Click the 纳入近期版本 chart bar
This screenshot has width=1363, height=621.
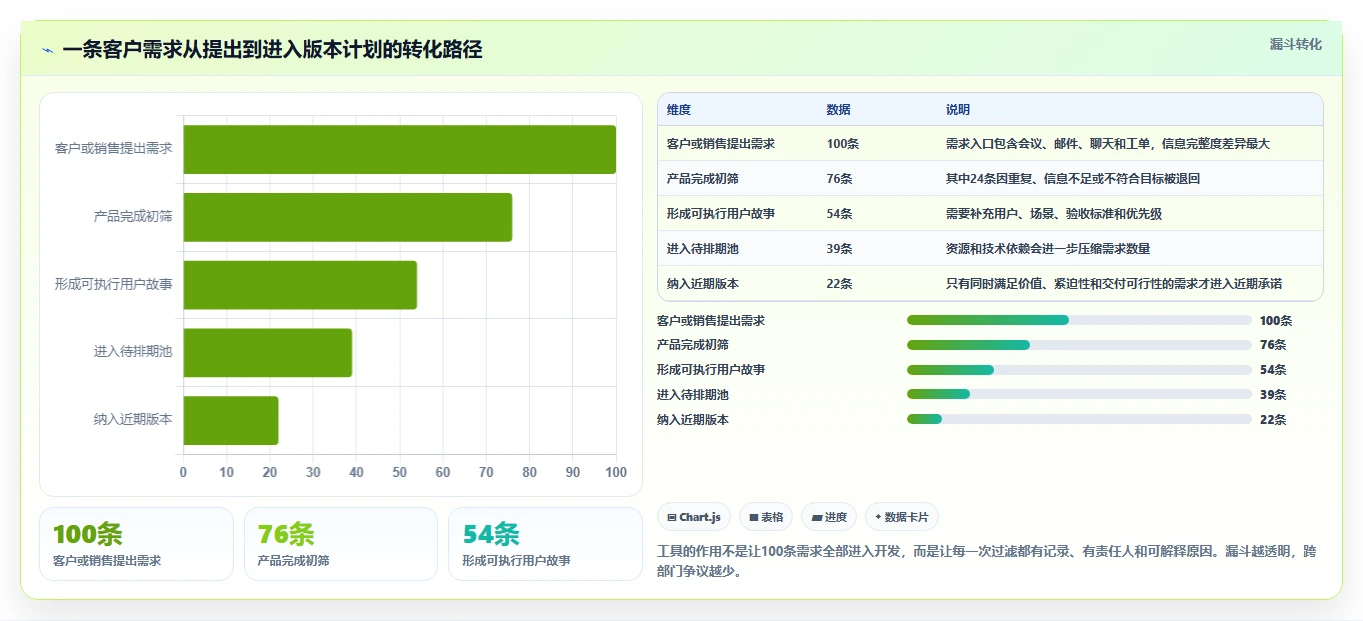pos(230,420)
